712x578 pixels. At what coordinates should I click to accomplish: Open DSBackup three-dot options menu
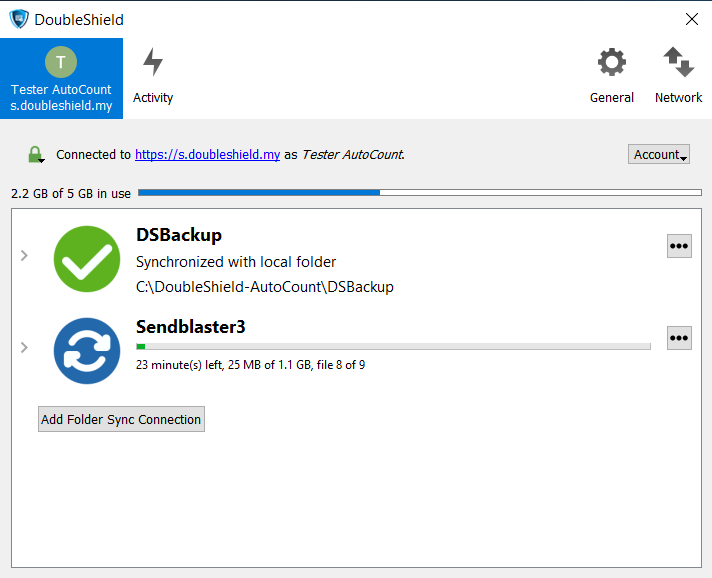[679, 246]
